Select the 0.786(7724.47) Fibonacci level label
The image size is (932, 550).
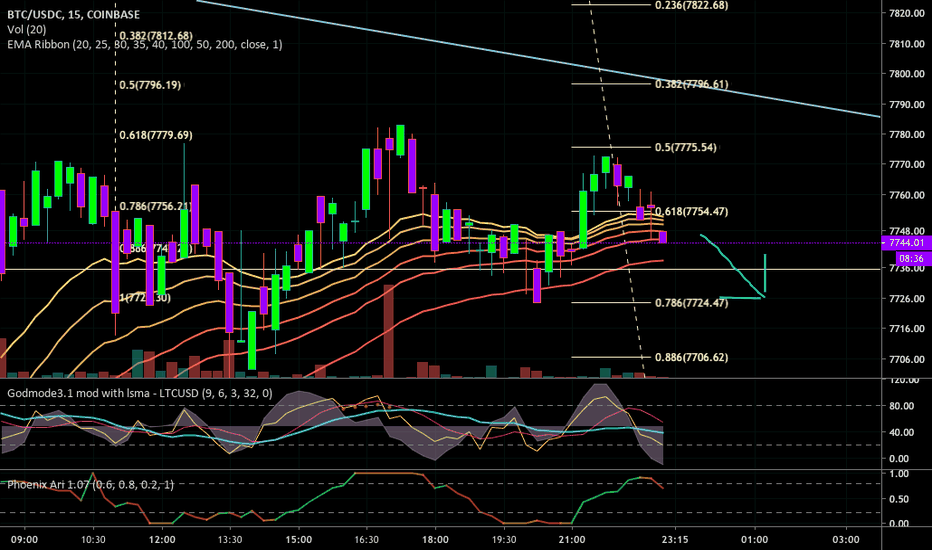pos(691,303)
